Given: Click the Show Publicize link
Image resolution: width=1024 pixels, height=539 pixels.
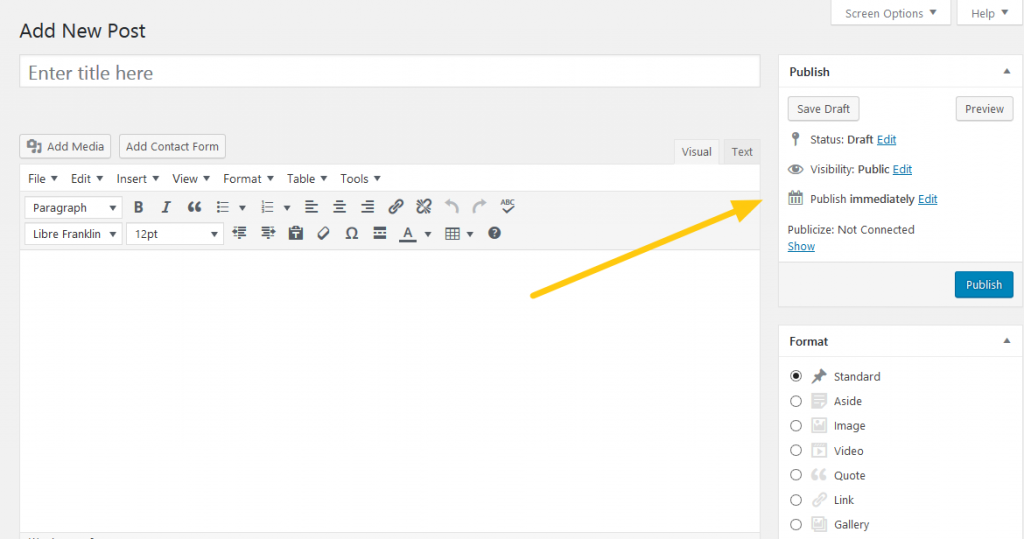Looking at the screenshot, I should click(x=801, y=246).
